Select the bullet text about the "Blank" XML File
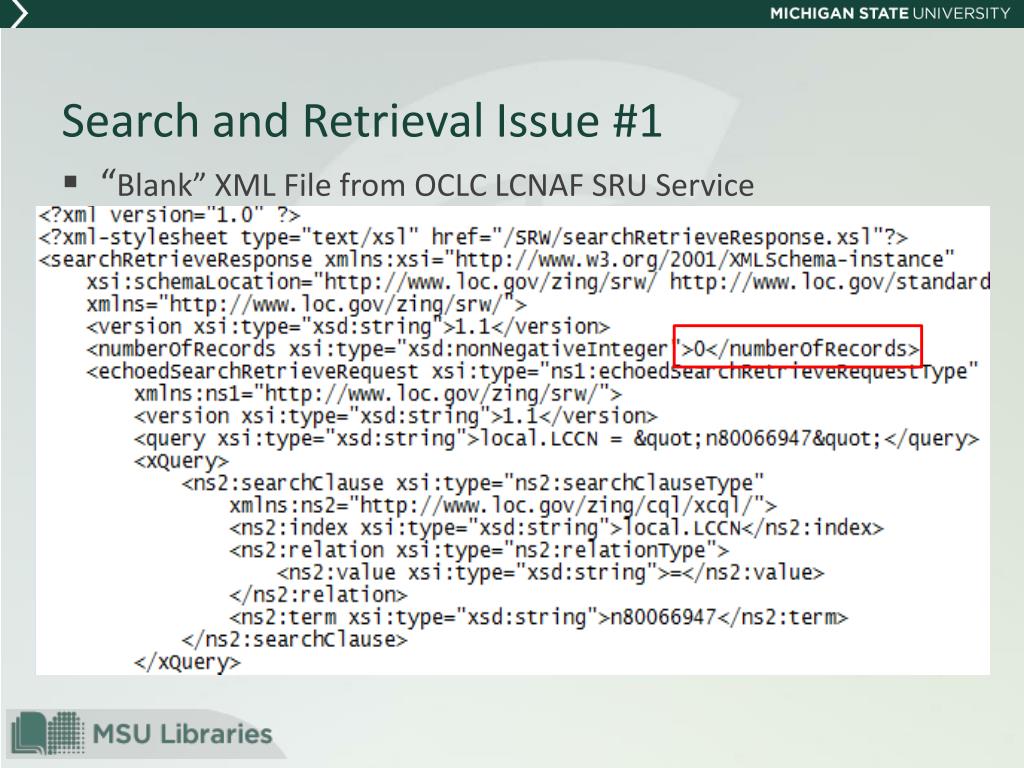The image size is (1024, 768). point(428,185)
